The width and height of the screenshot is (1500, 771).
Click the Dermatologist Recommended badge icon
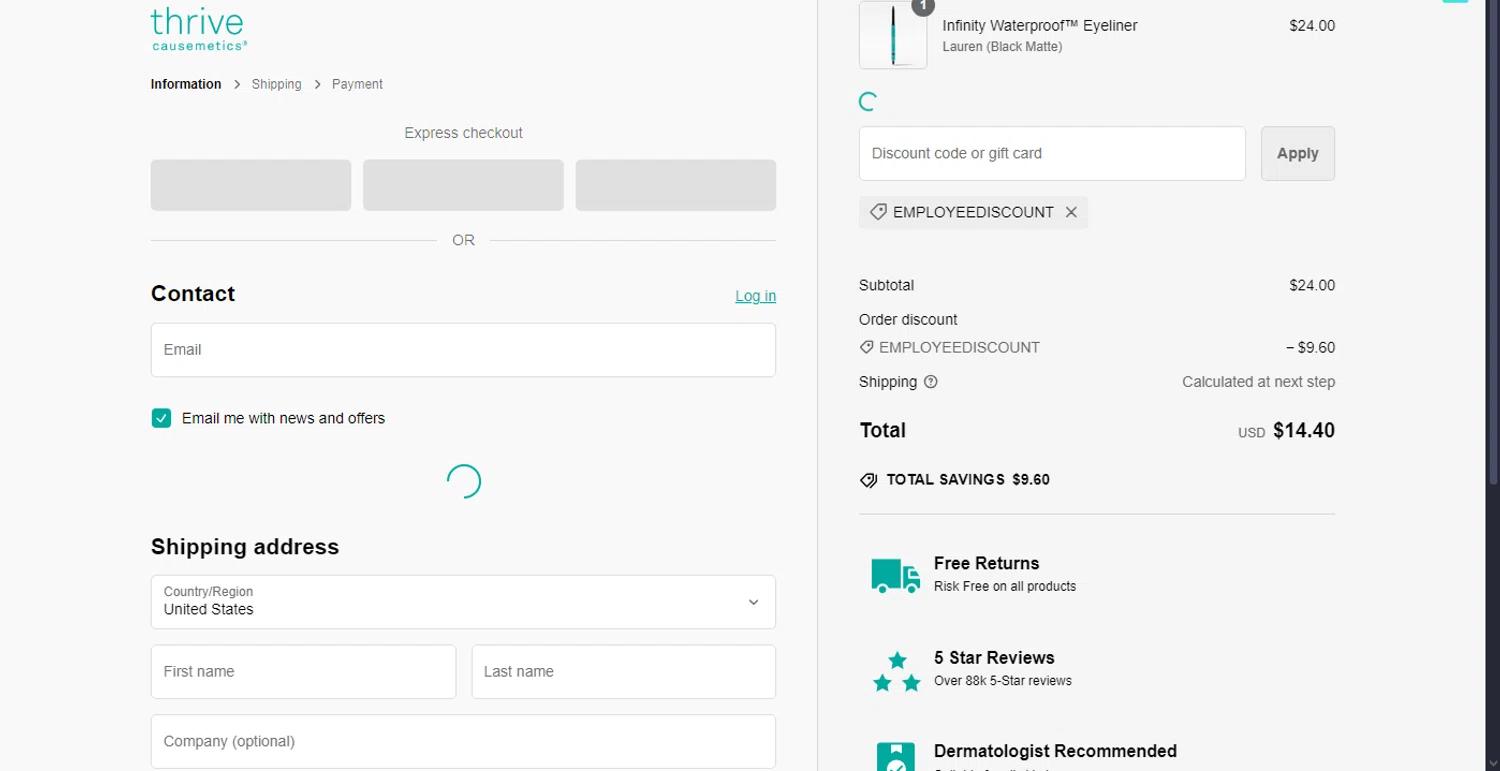[896, 756]
